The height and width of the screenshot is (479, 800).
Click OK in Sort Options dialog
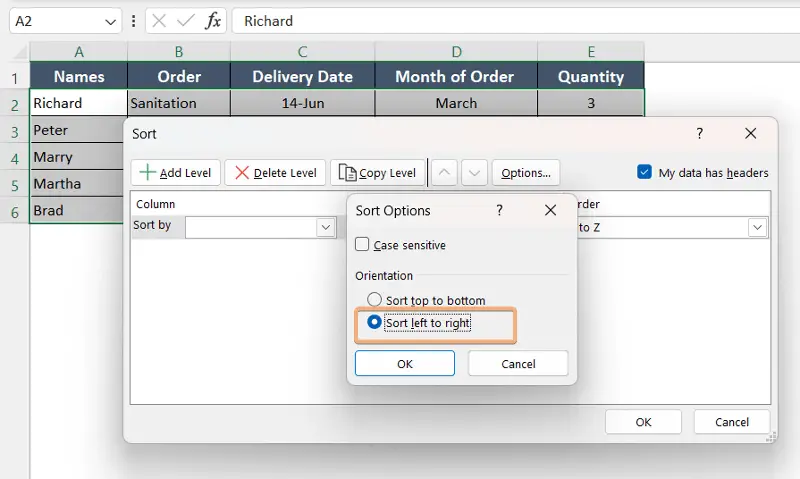point(405,364)
